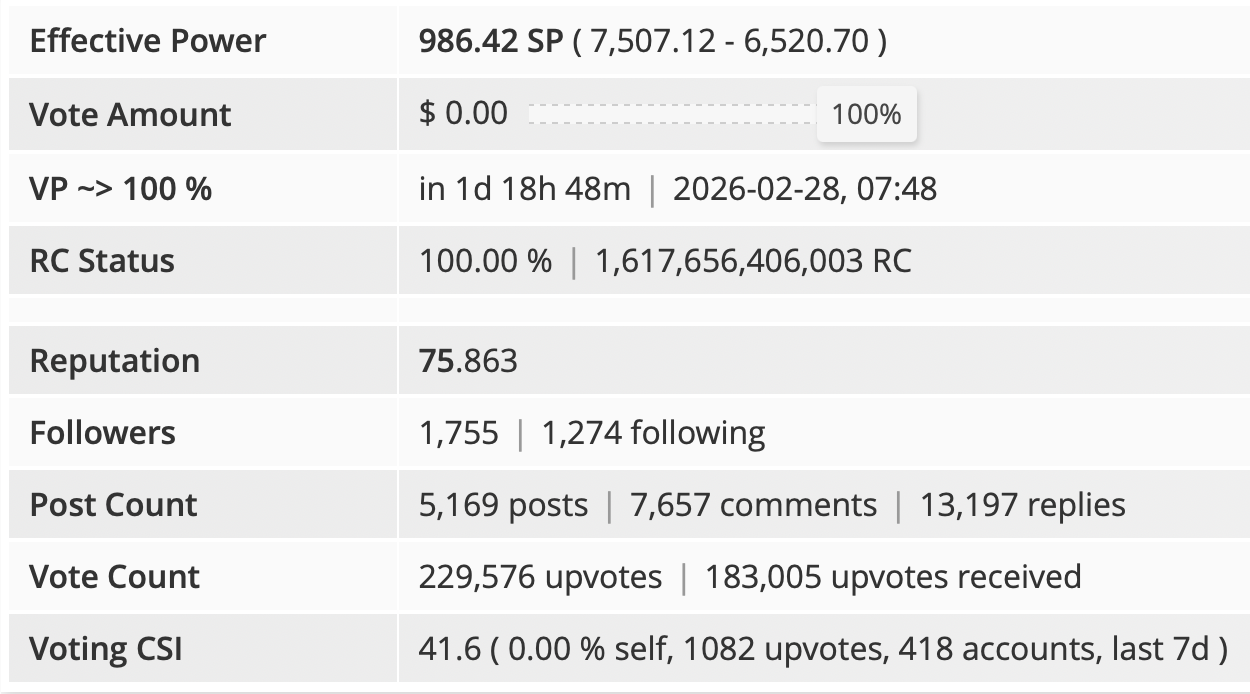The image size is (1250, 694).
Task: Click the 7,657 comments count
Action: 753,505
